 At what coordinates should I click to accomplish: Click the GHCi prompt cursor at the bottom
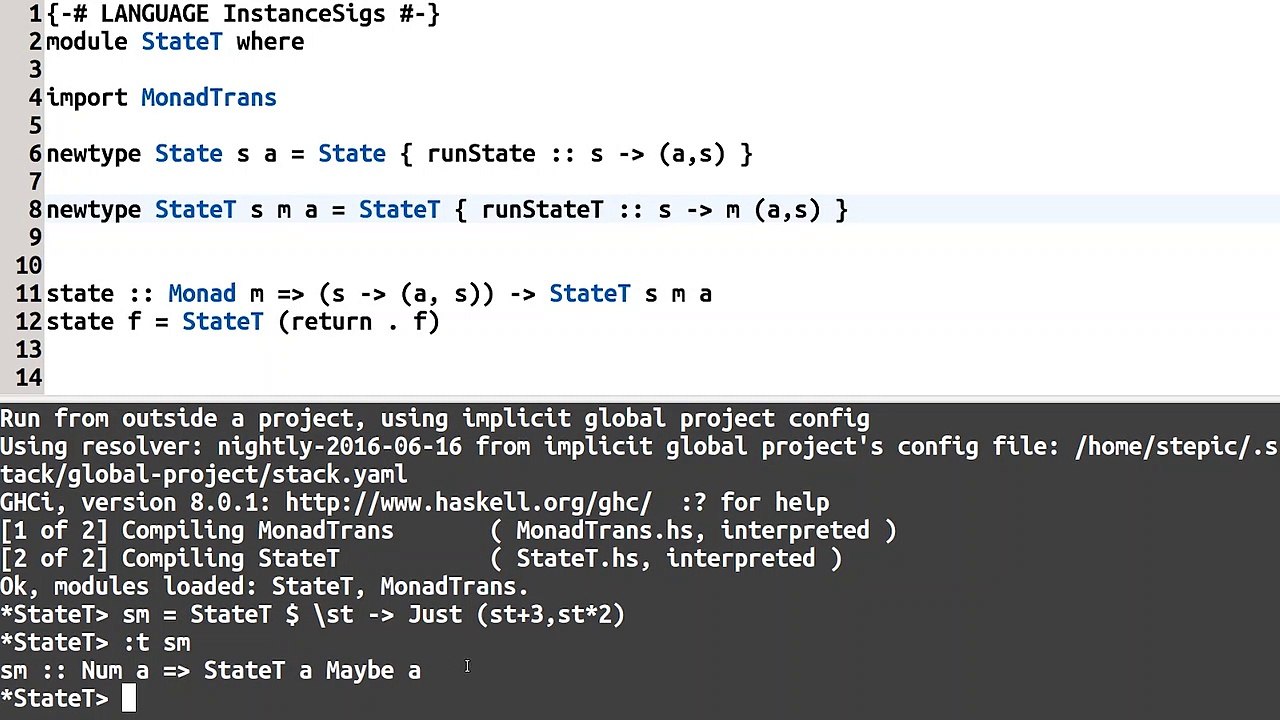point(128,698)
